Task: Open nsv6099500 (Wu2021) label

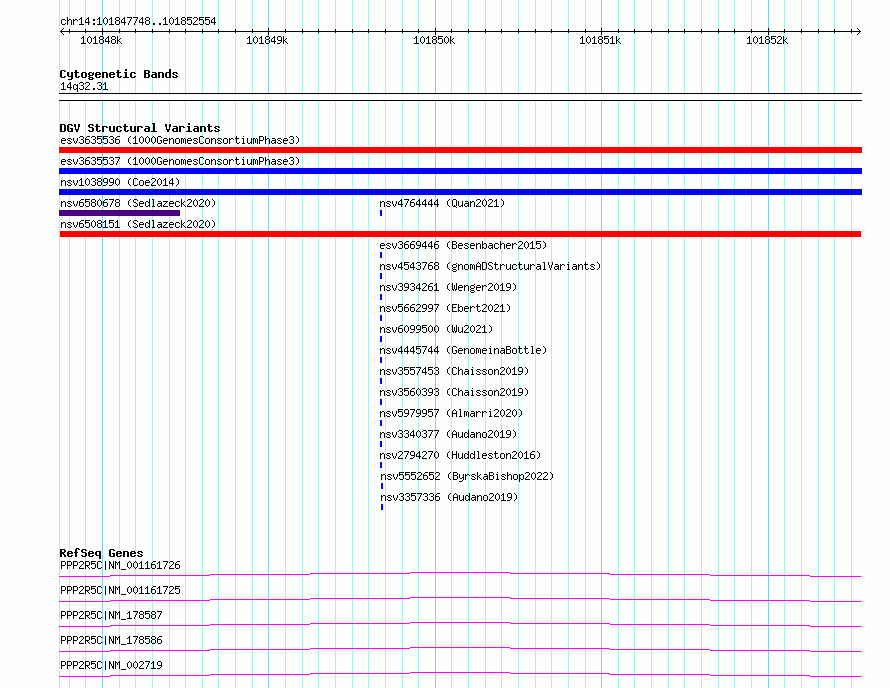Action: (436, 329)
